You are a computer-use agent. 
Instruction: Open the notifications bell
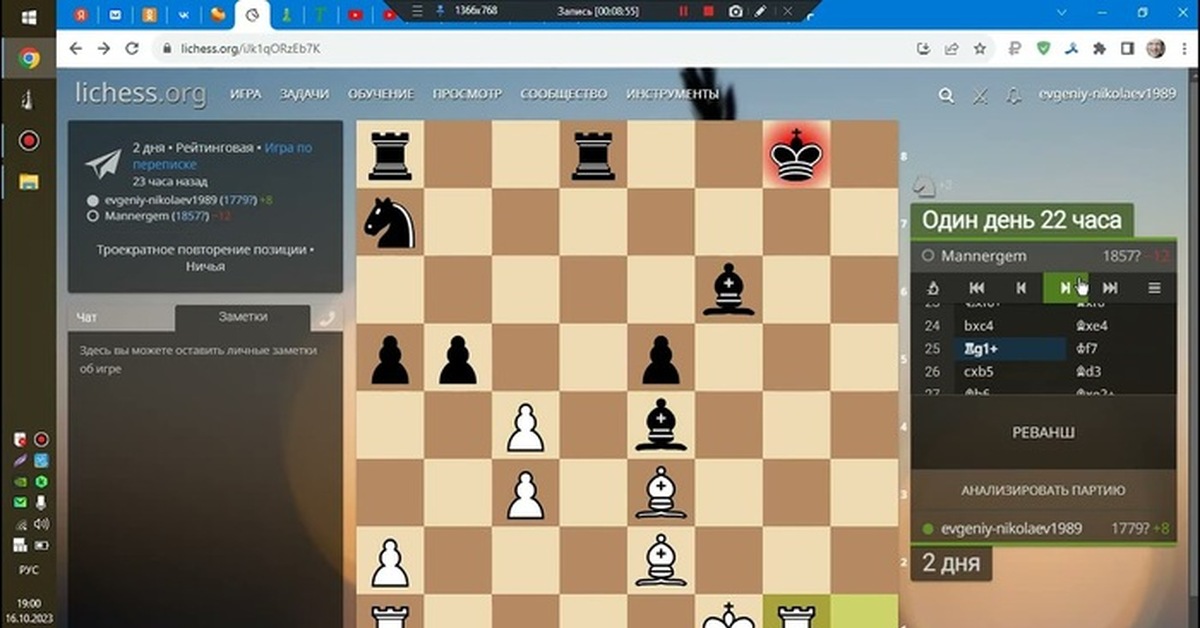coord(1014,95)
